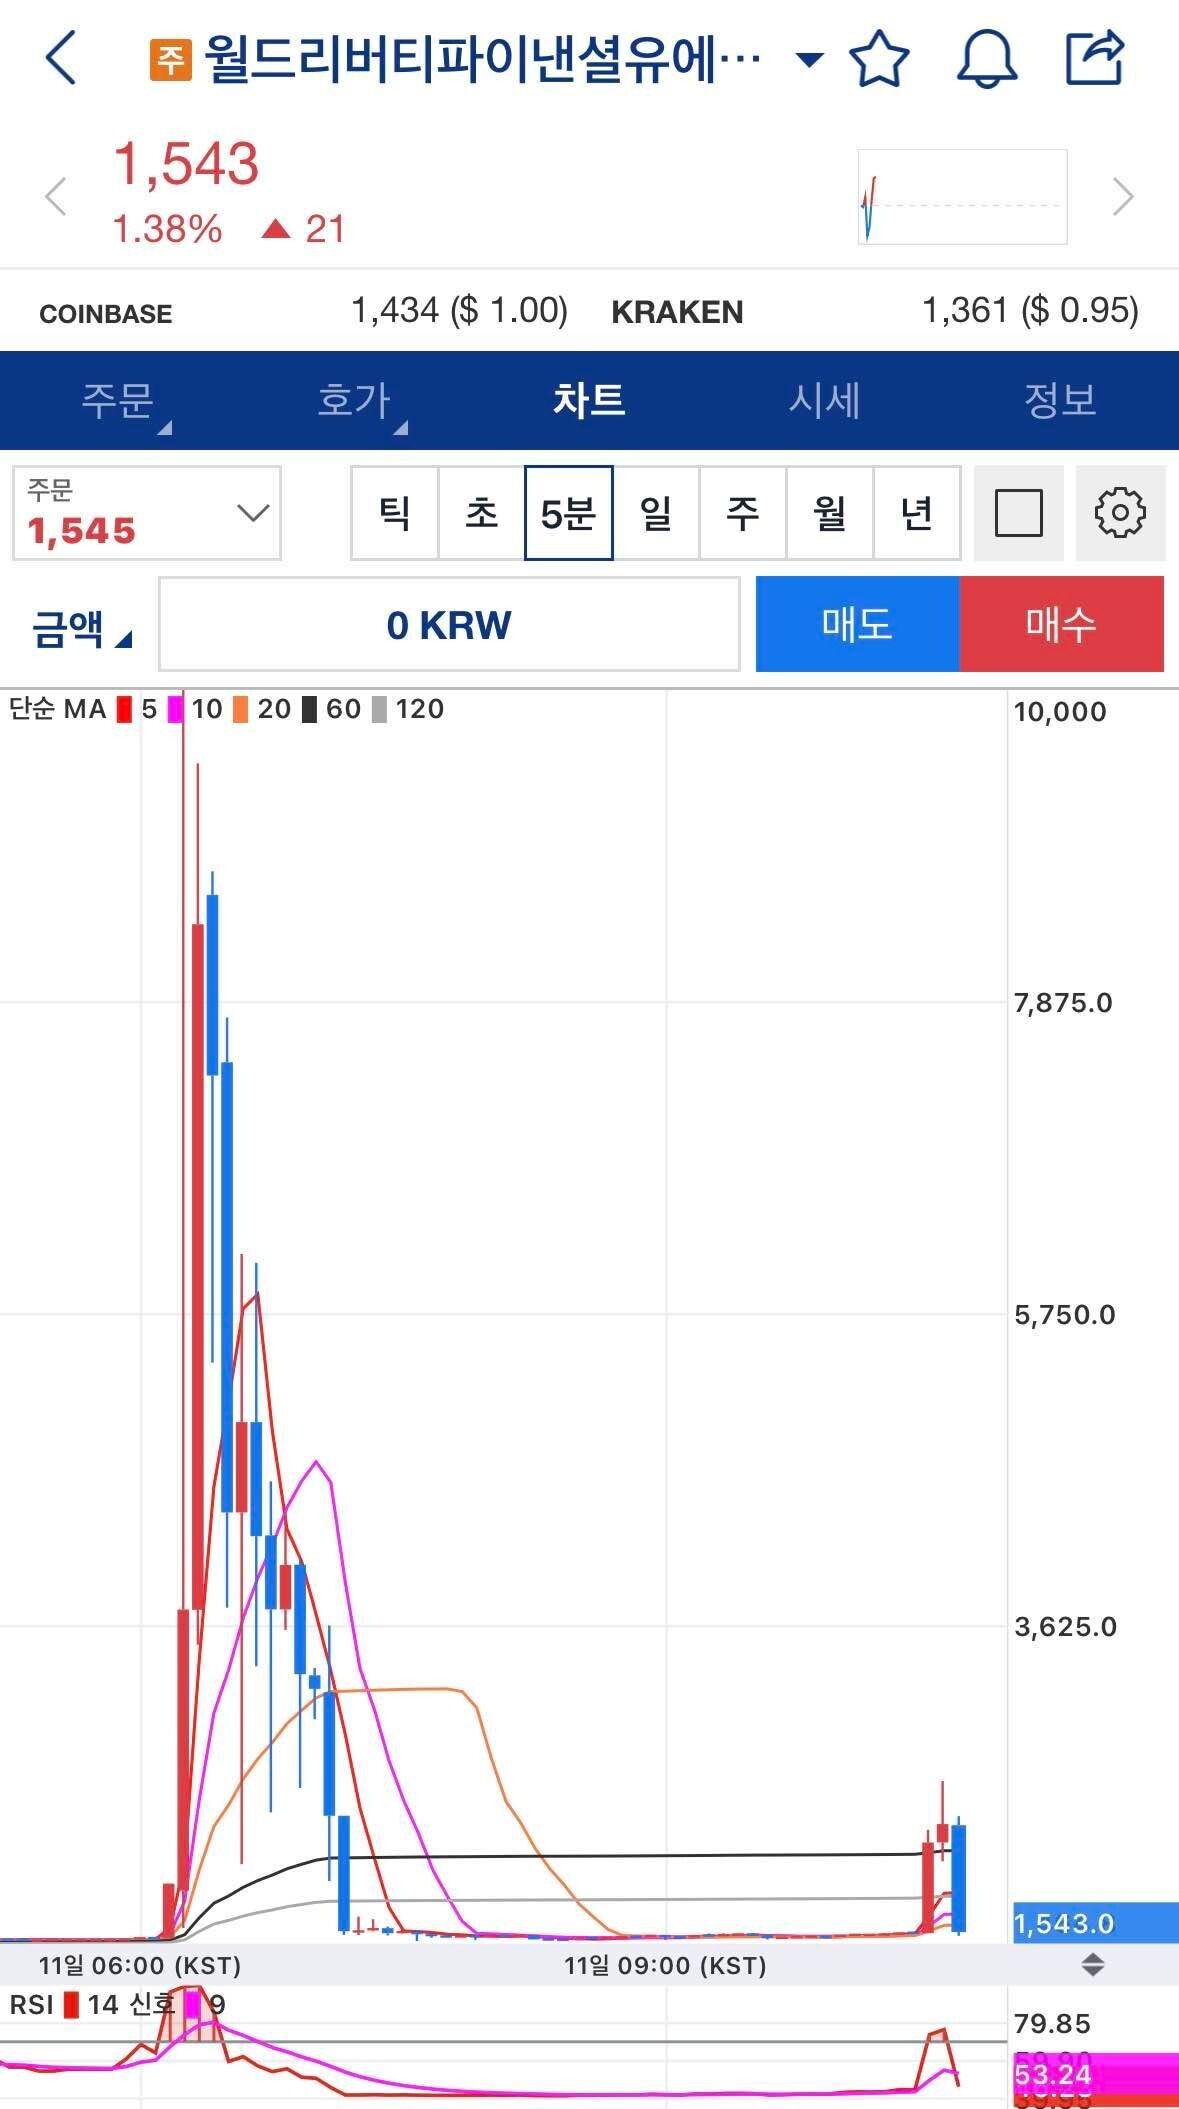Go to next coin arrow
The width and height of the screenshot is (1179, 2109).
pos(1123,196)
